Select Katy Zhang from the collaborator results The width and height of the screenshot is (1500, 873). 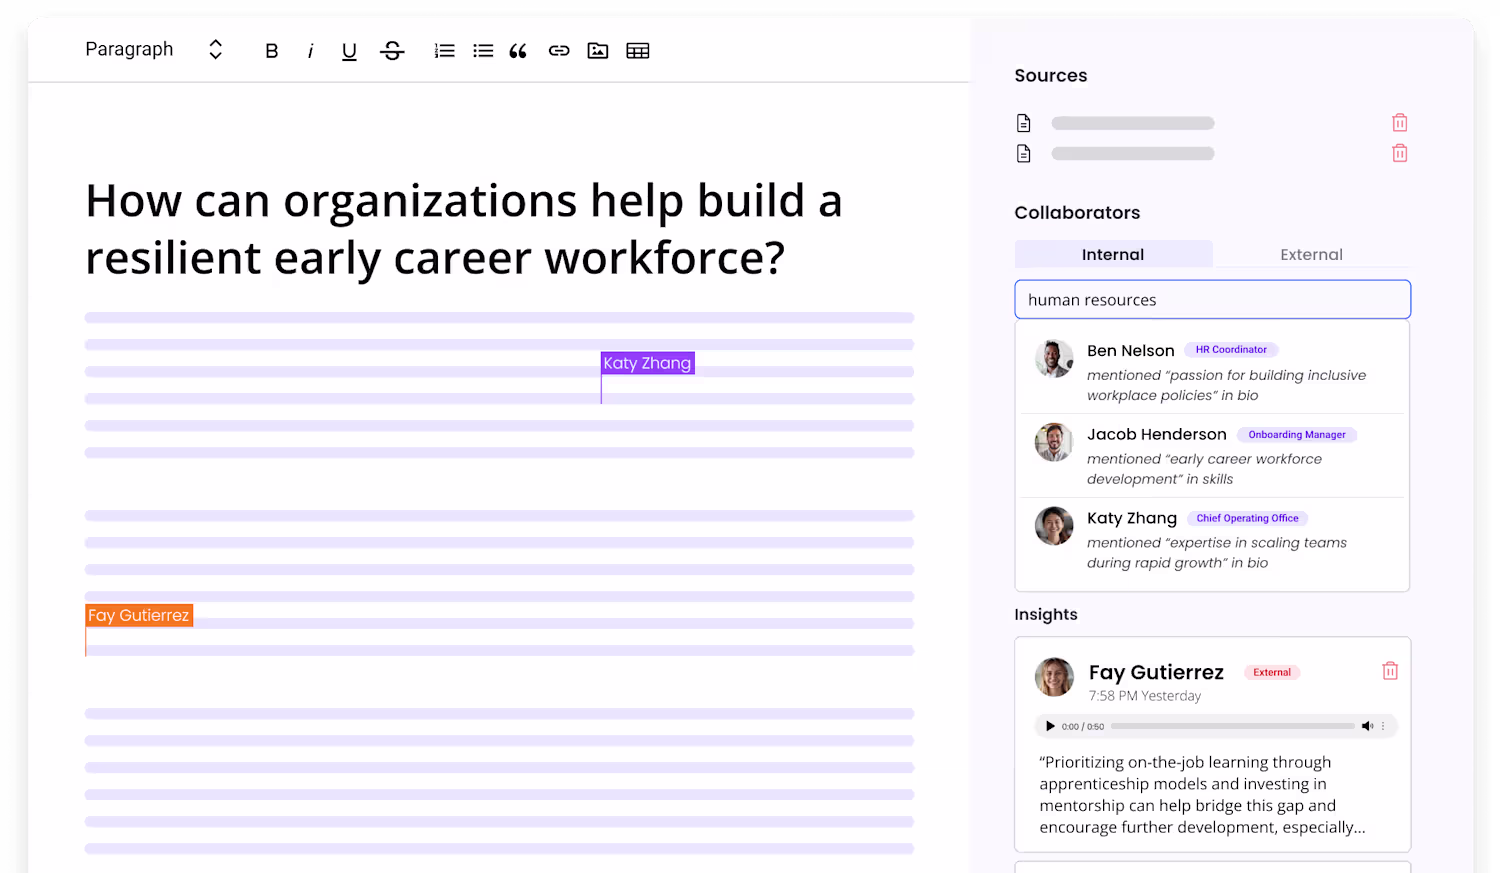pos(1213,540)
